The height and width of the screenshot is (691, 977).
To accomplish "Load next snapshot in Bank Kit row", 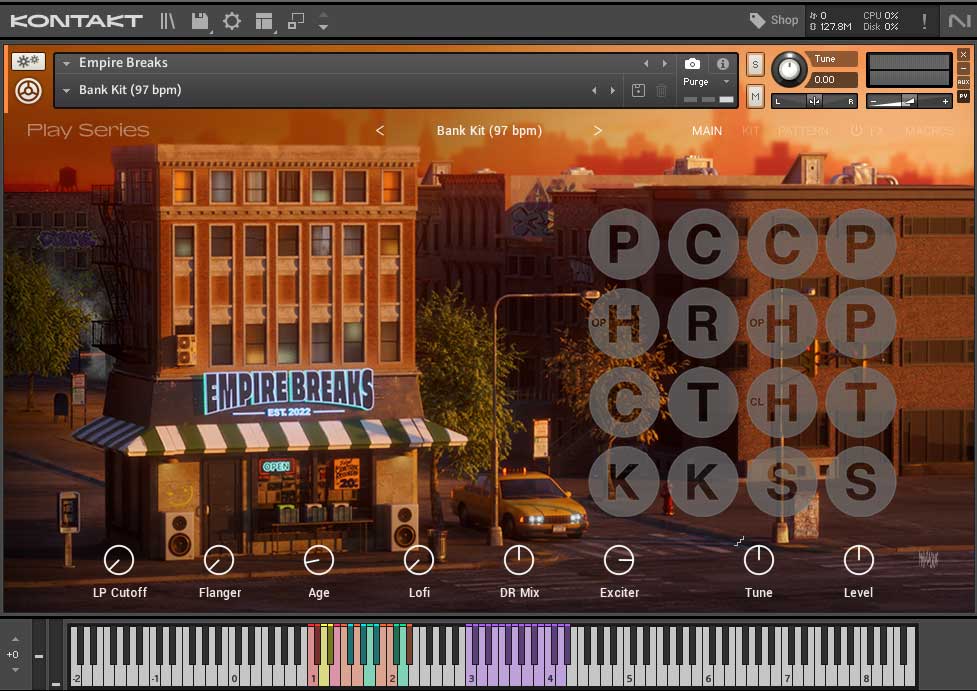I will point(613,90).
